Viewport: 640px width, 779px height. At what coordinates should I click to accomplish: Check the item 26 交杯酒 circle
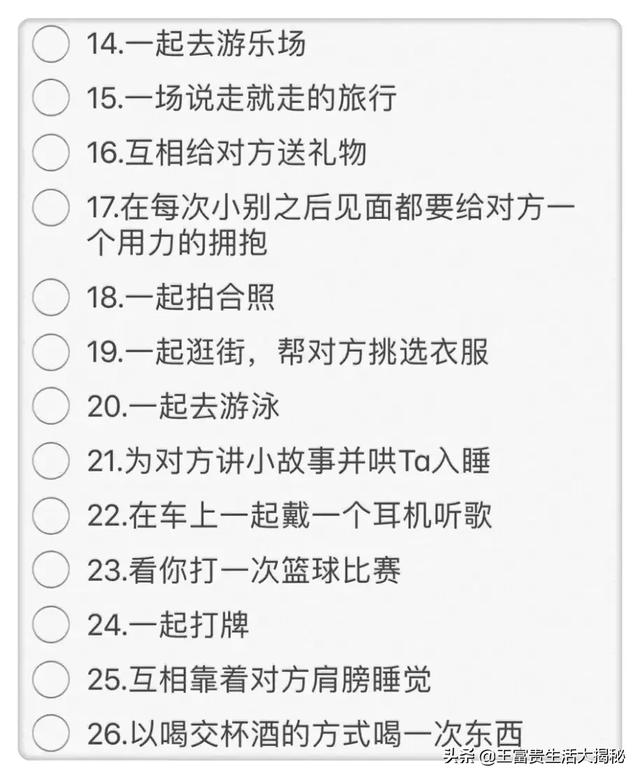point(50,733)
